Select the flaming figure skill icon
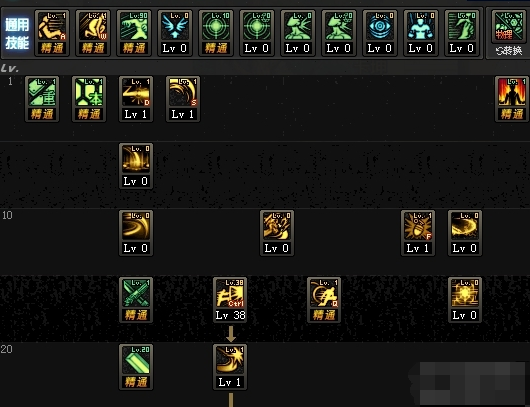This screenshot has width=530, height=407. coord(511,99)
